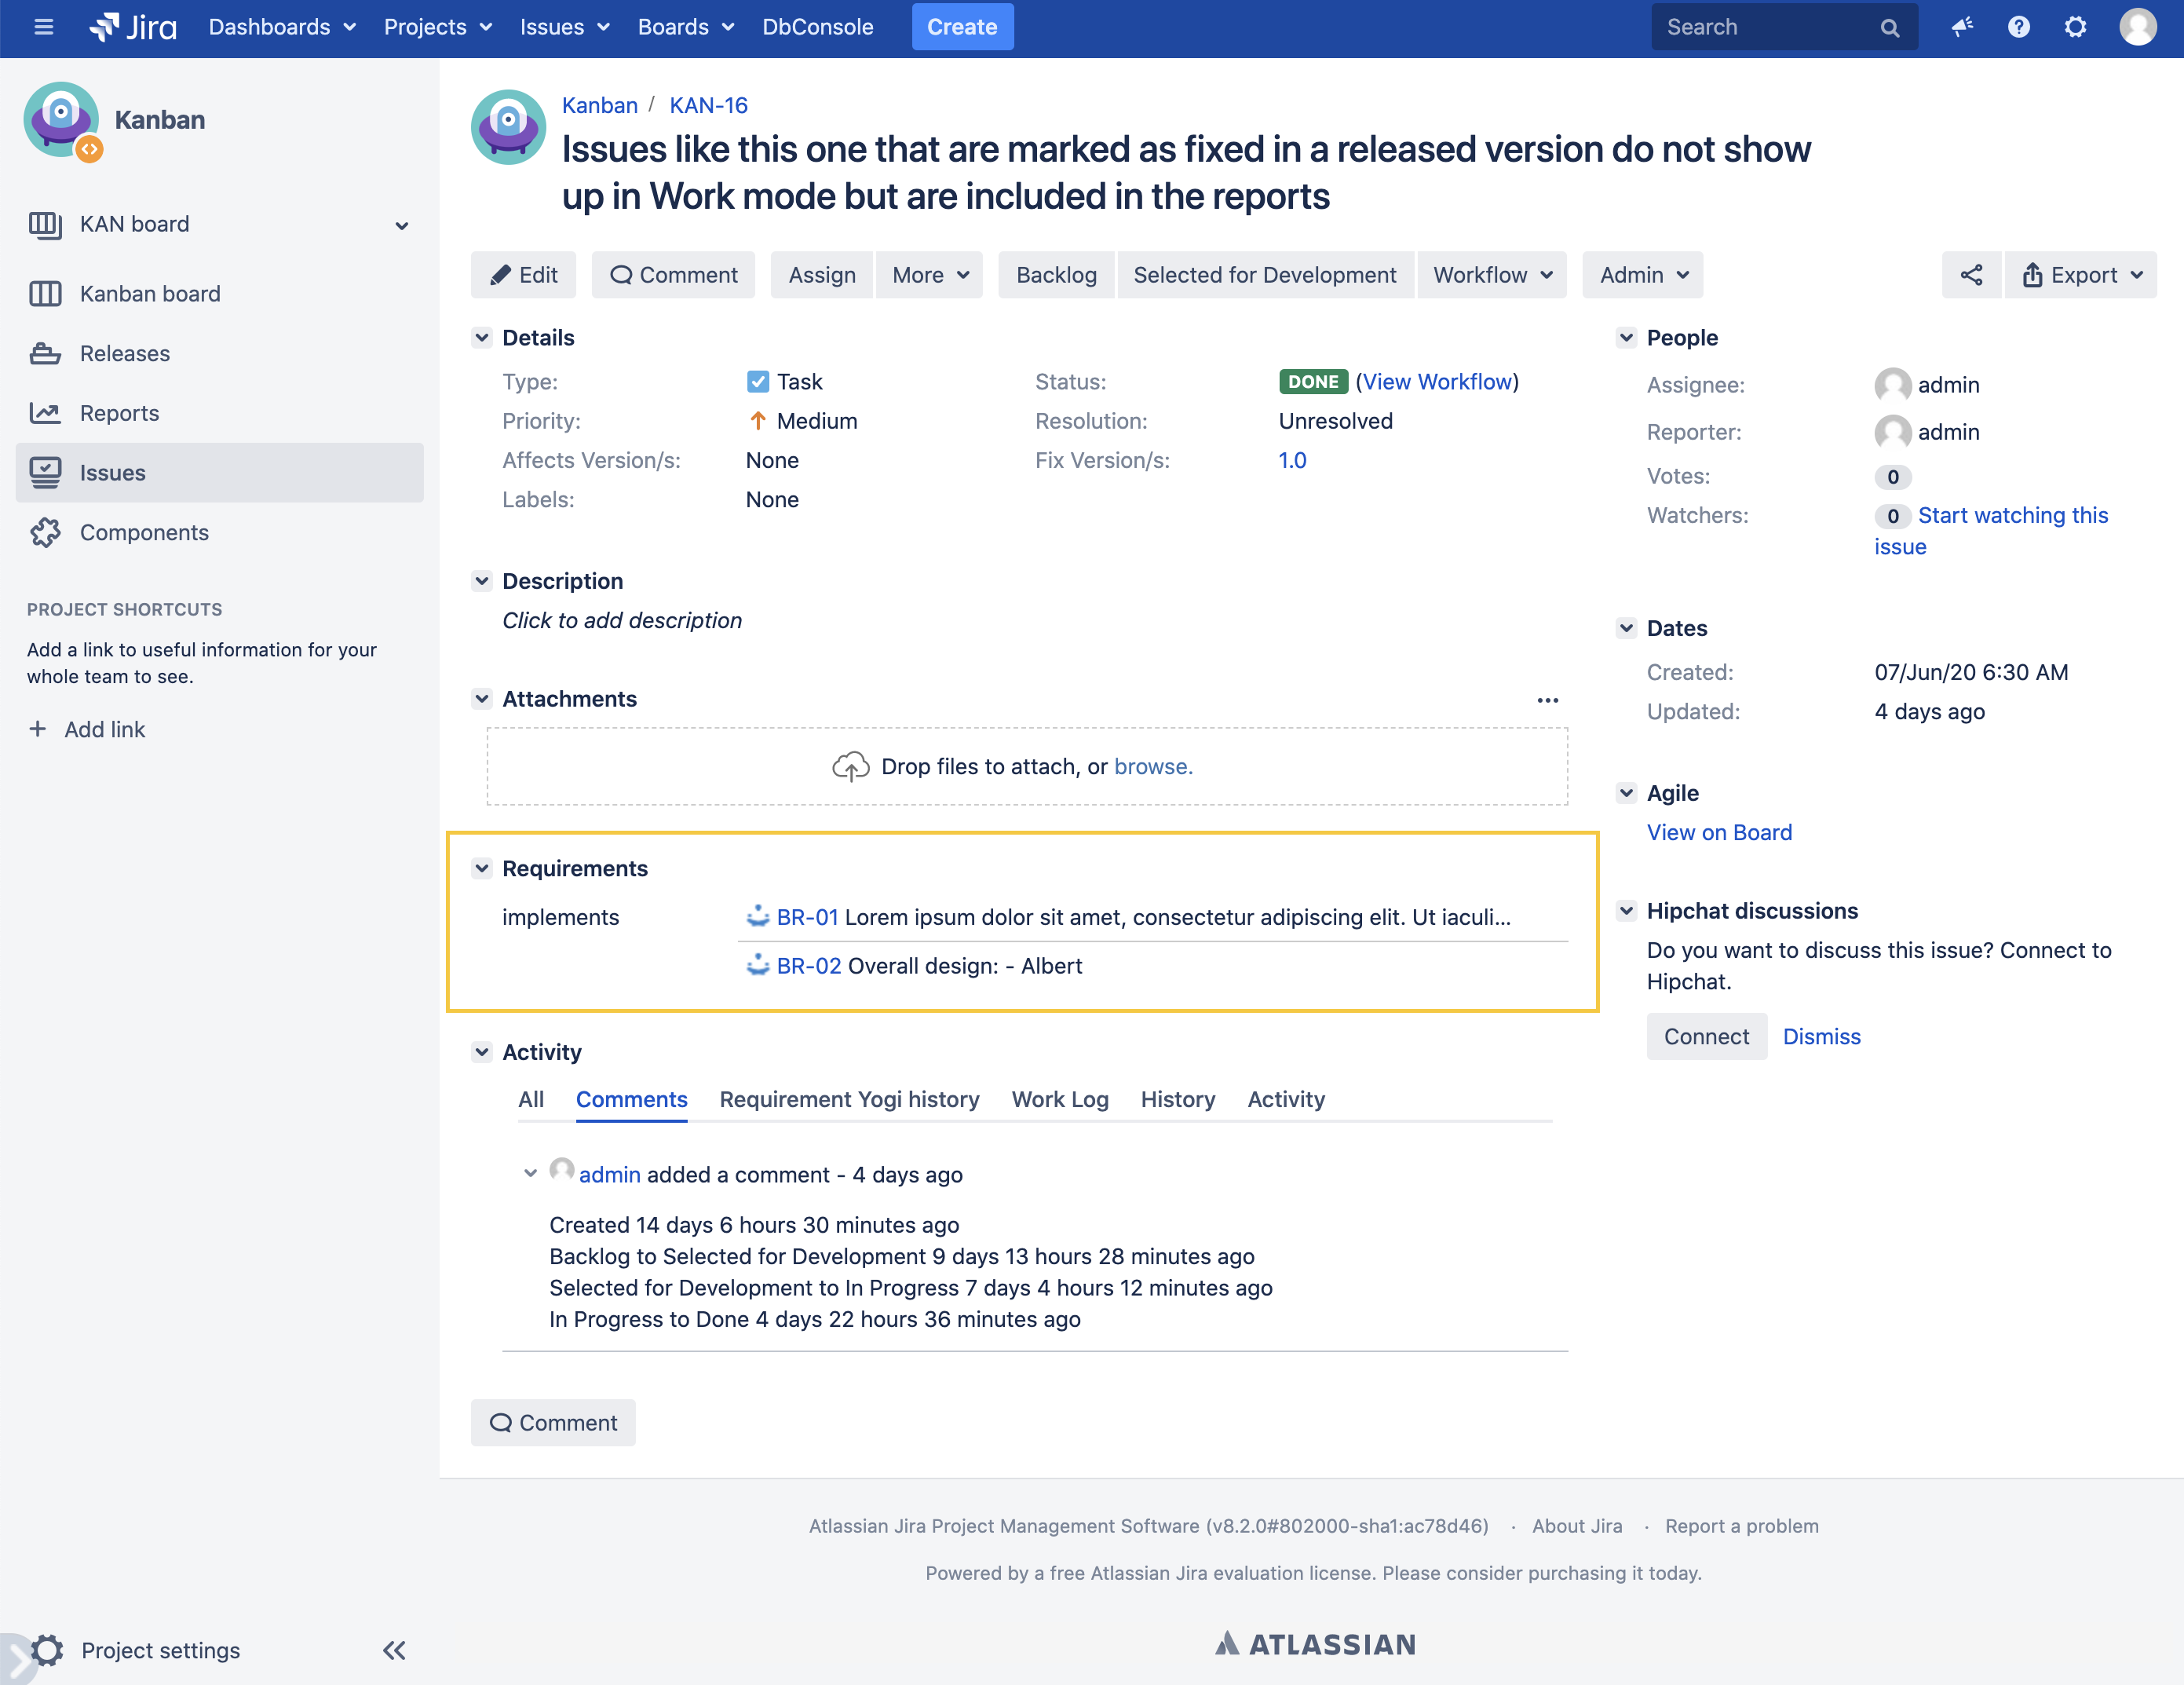Open the Requirement Yogi history tab
The image size is (2184, 1685).
point(849,1099)
